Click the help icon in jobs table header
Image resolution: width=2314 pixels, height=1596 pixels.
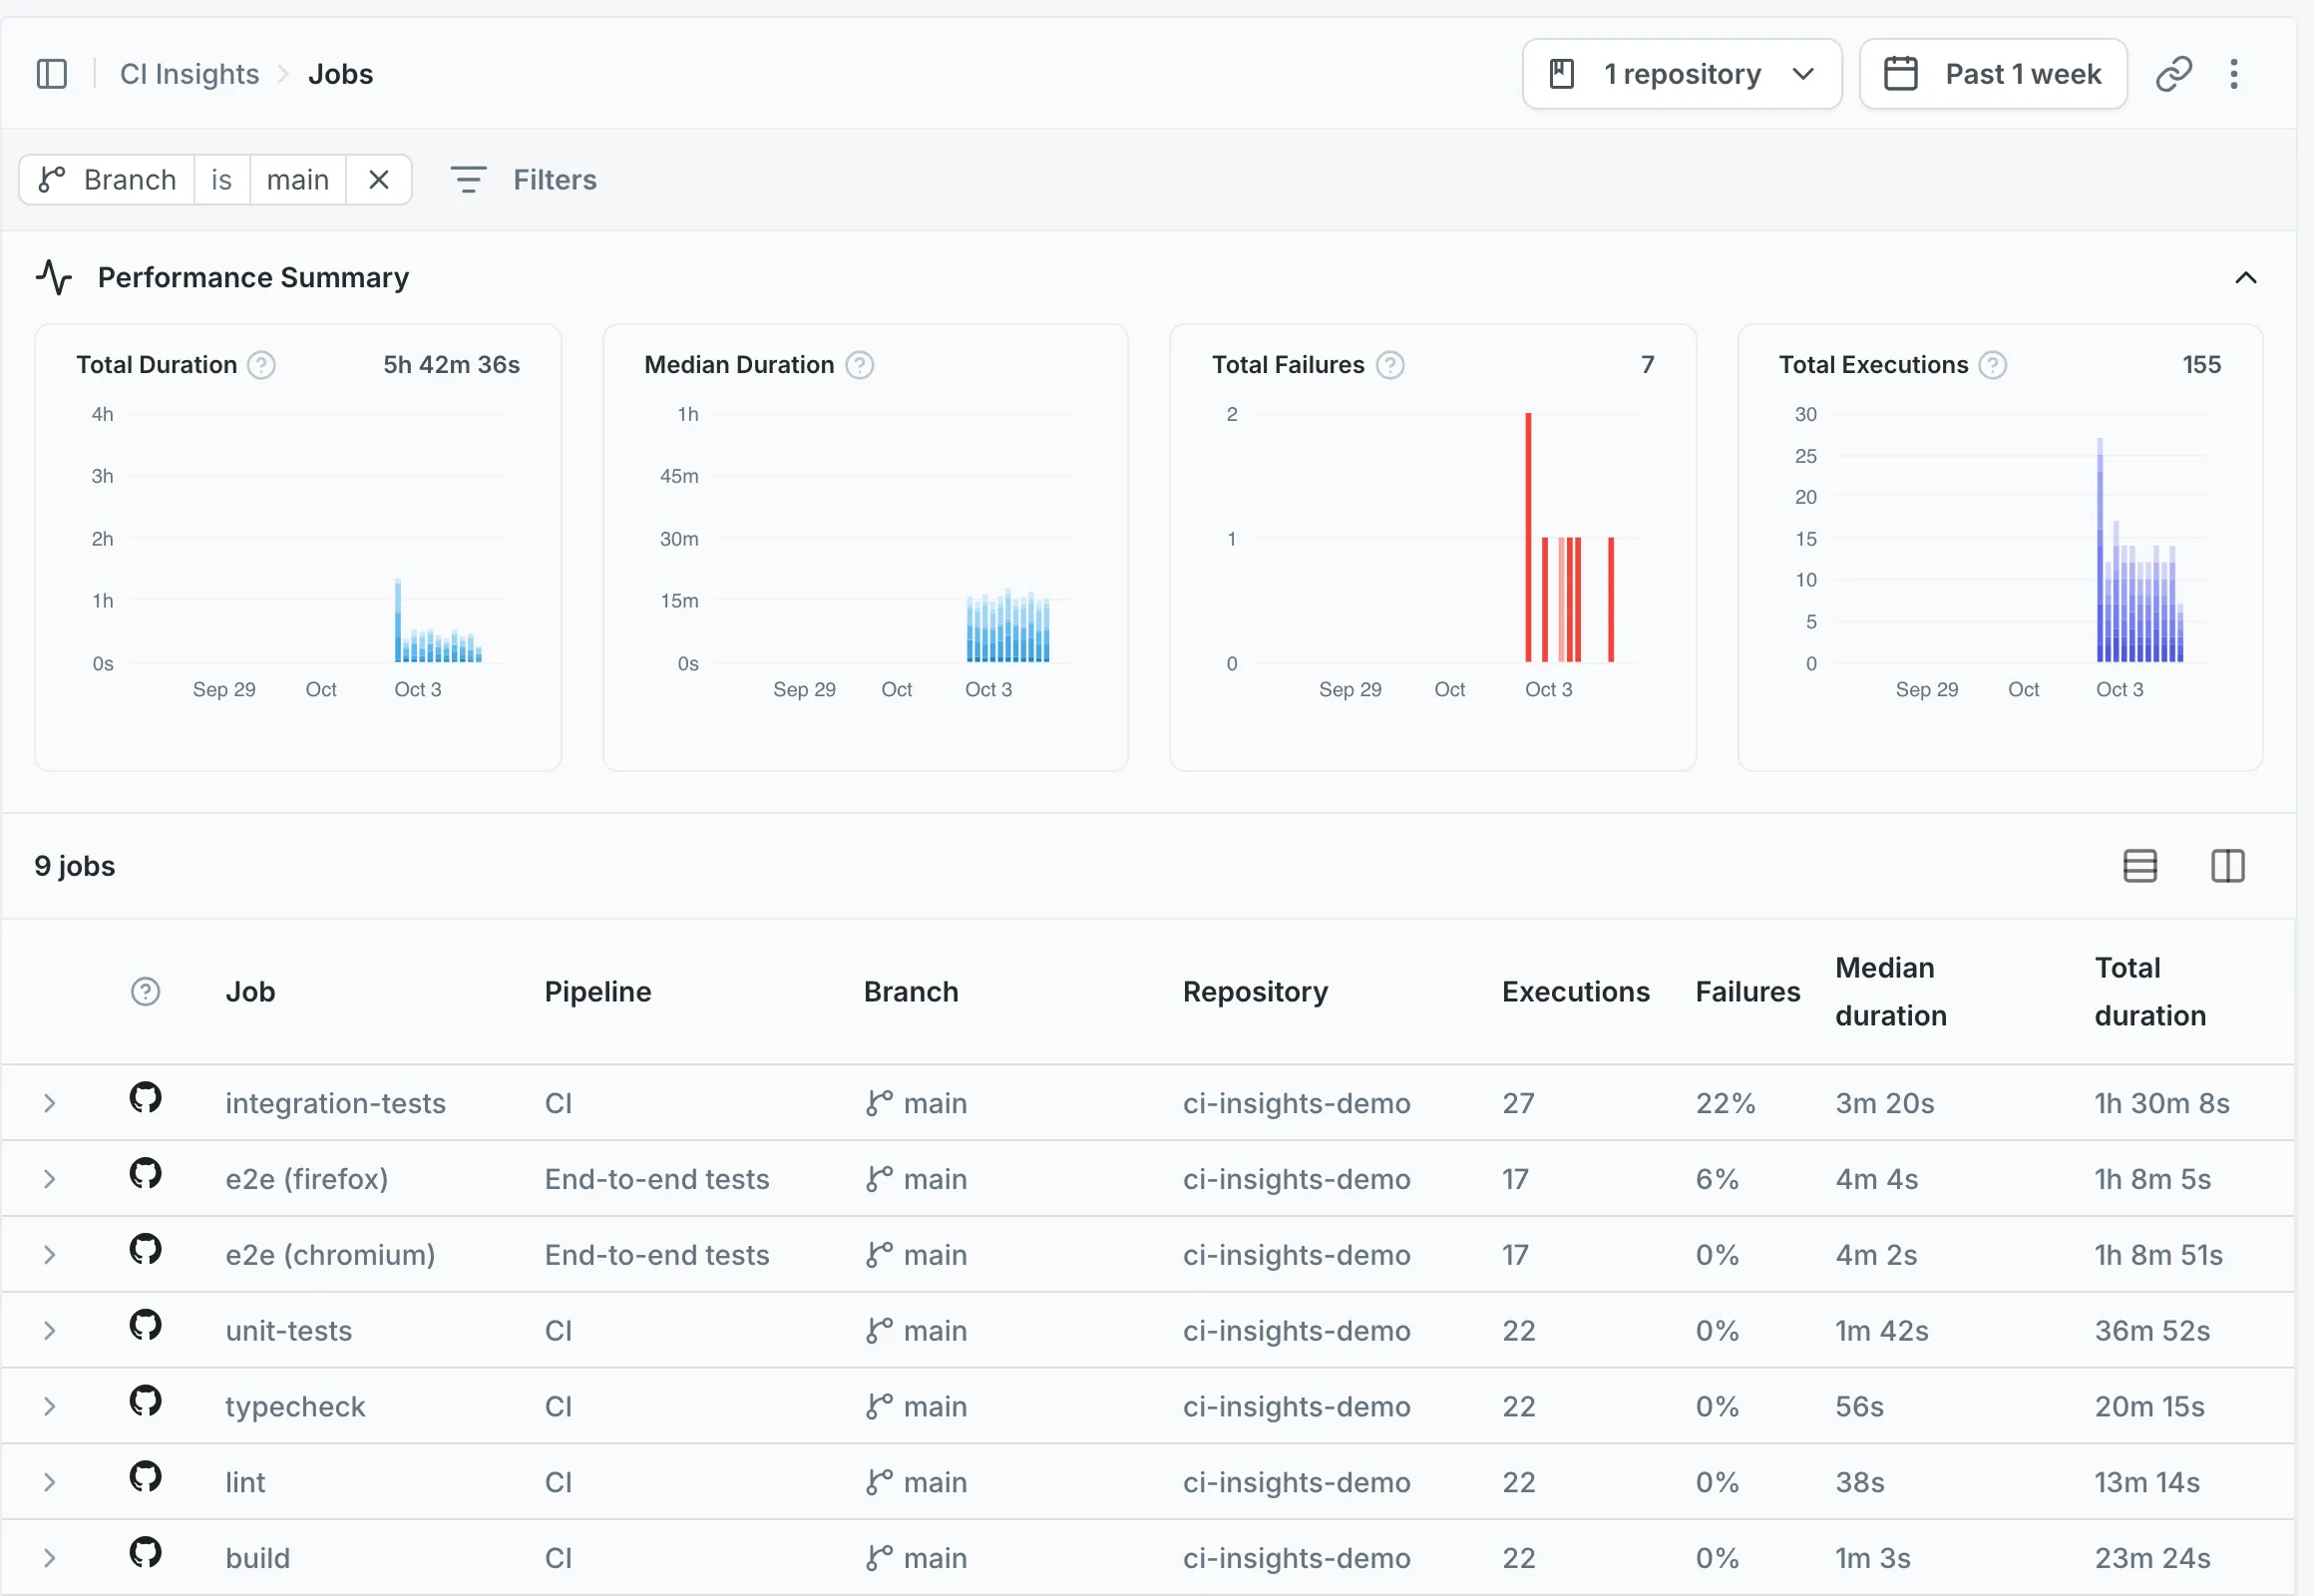point(146,991)
